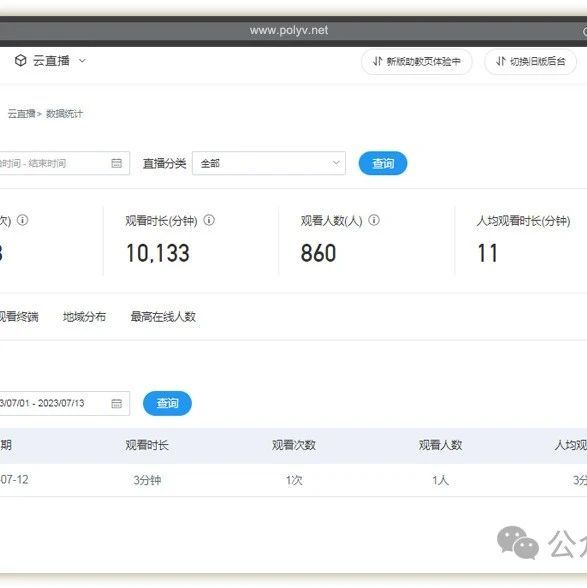Open the 云直播 breadcrumb link

pyautogui.click(x=21, y=114)
